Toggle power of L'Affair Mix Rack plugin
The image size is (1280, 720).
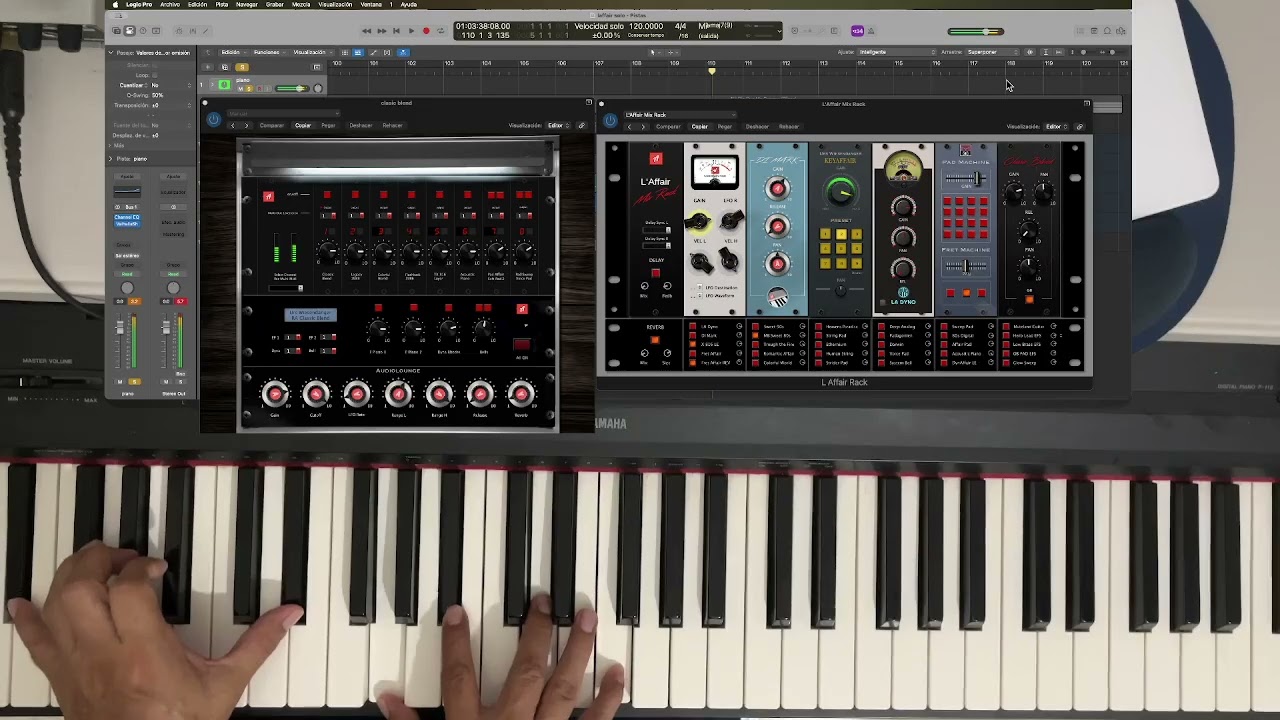click(x=610, y=121)
